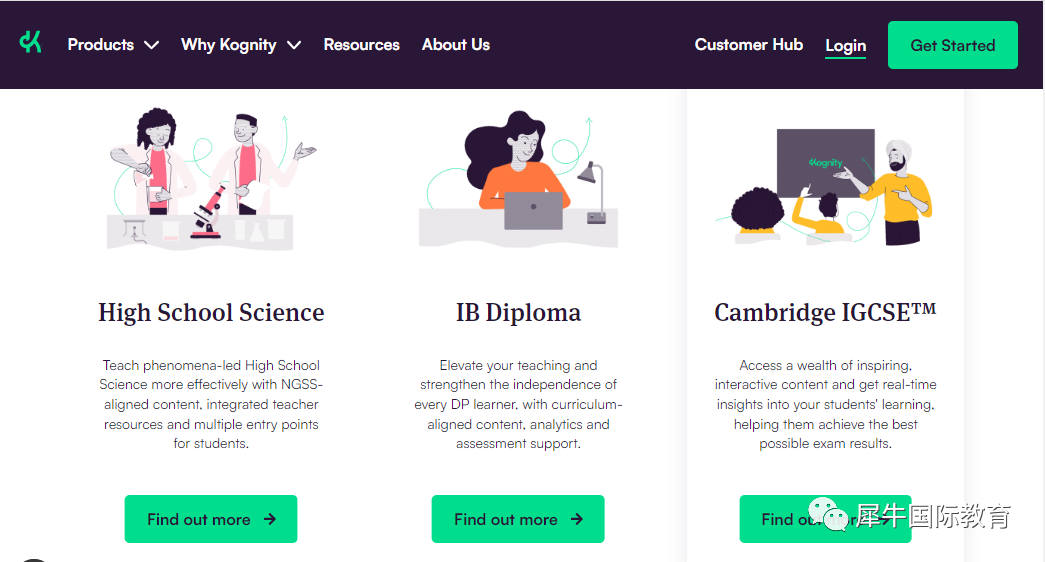Click Find out more under Cambridge IGCSE
Image resolution: width=1045 pixels, height=562 pixels.
coord(825,519)
